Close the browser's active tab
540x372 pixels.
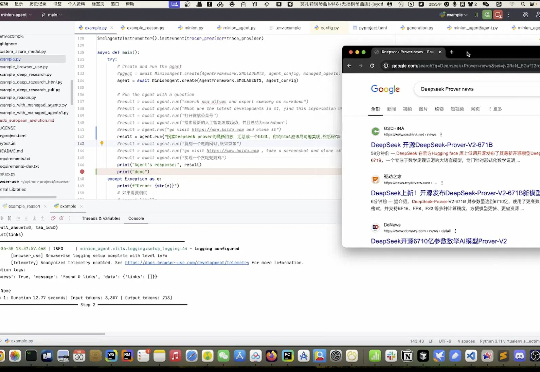point(440,52)
